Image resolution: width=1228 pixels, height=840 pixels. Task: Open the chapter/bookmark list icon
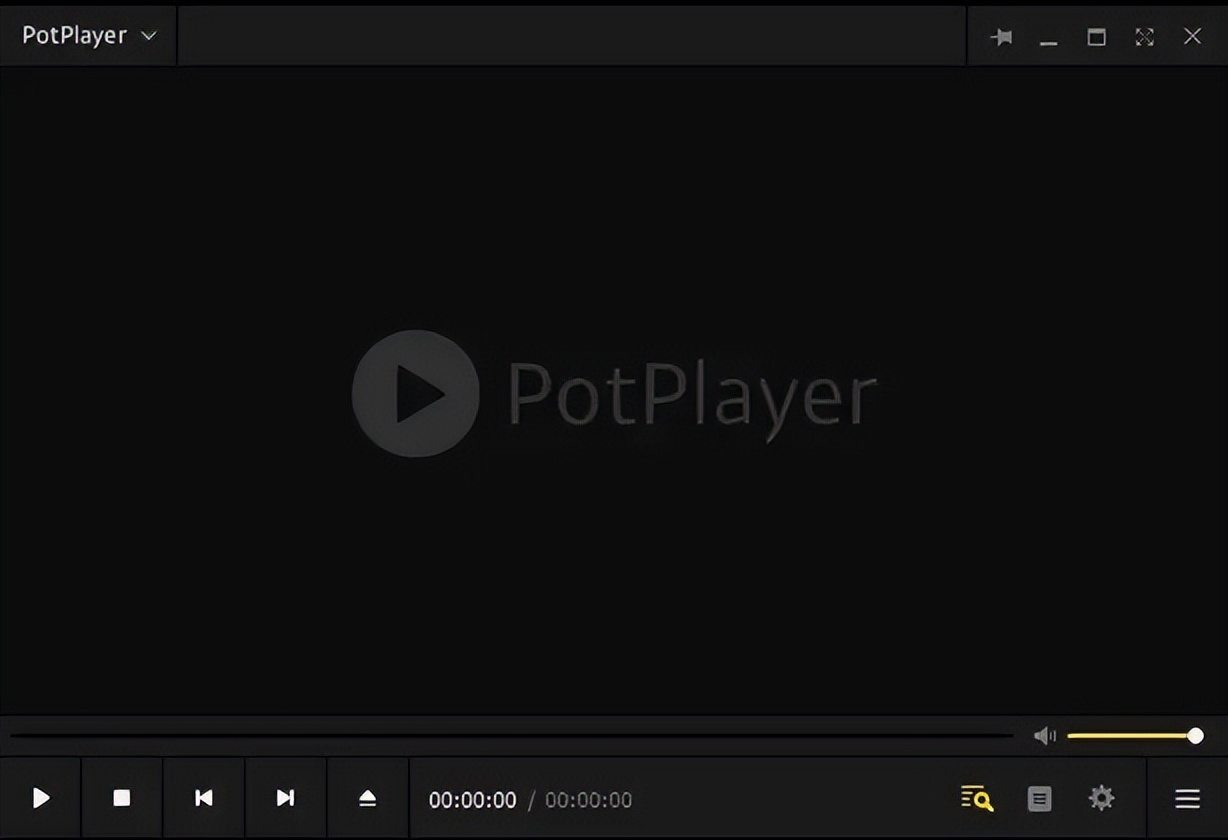pos(1040,799)
